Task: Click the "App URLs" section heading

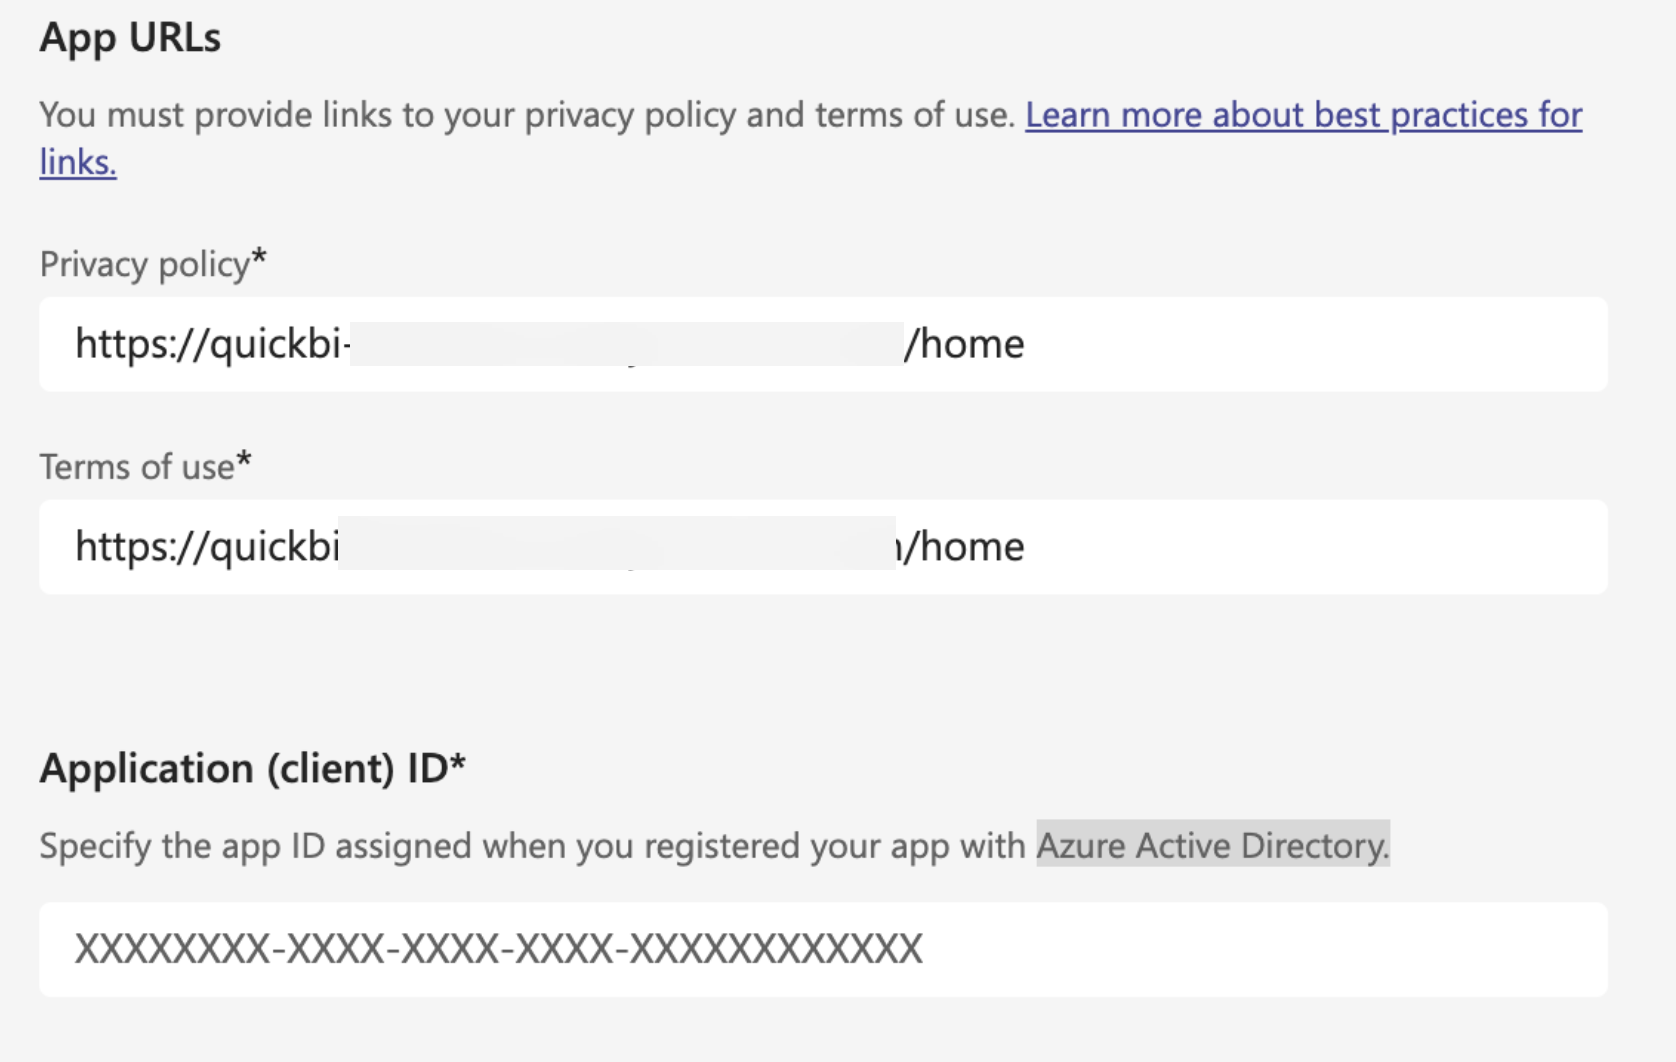Action: tap(130, 38)
